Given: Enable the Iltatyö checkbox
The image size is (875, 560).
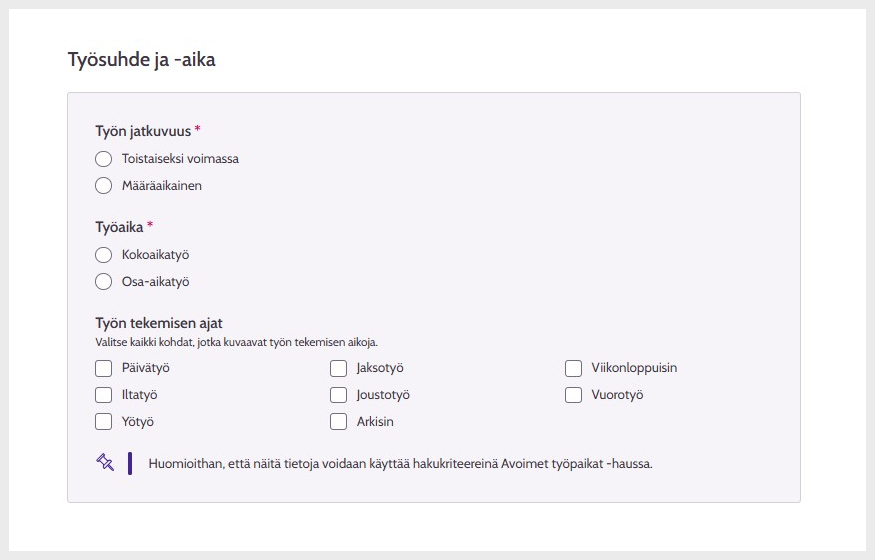Looking at the screenshot, I should (103, 395).
